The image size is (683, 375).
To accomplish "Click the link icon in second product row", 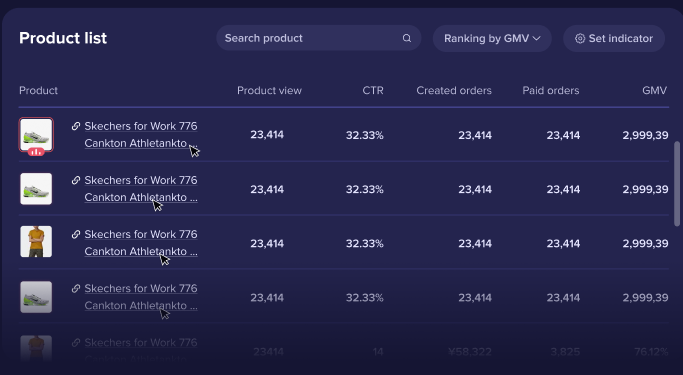I will [76, 180].
